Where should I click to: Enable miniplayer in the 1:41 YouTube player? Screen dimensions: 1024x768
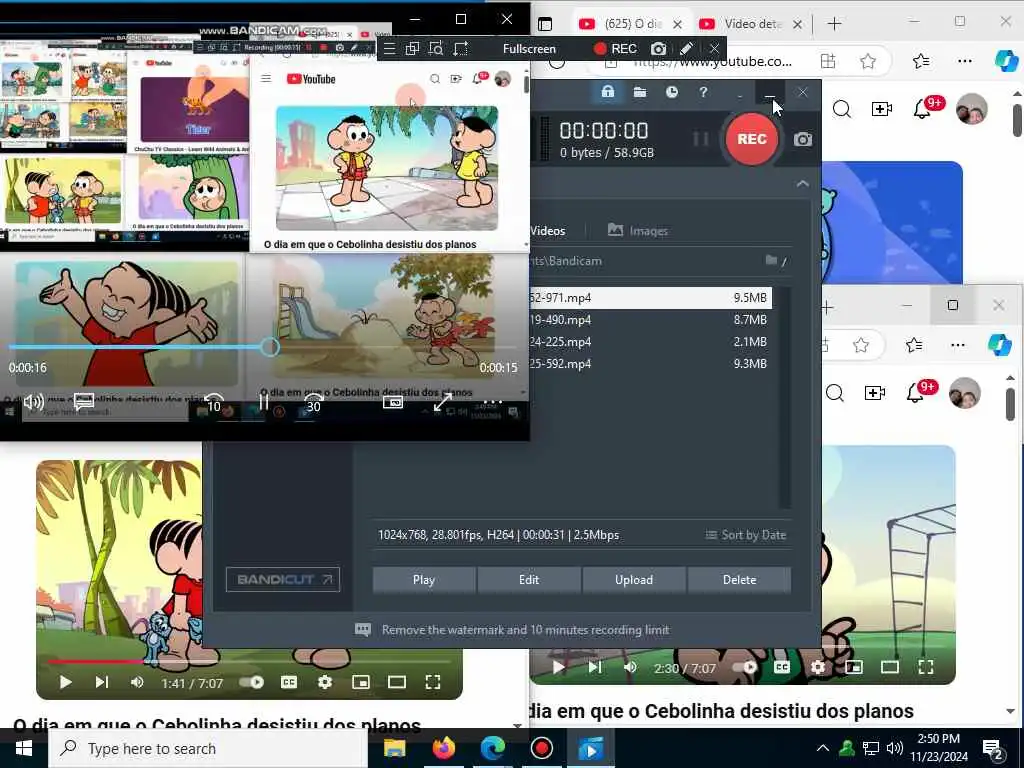(360, 682)
